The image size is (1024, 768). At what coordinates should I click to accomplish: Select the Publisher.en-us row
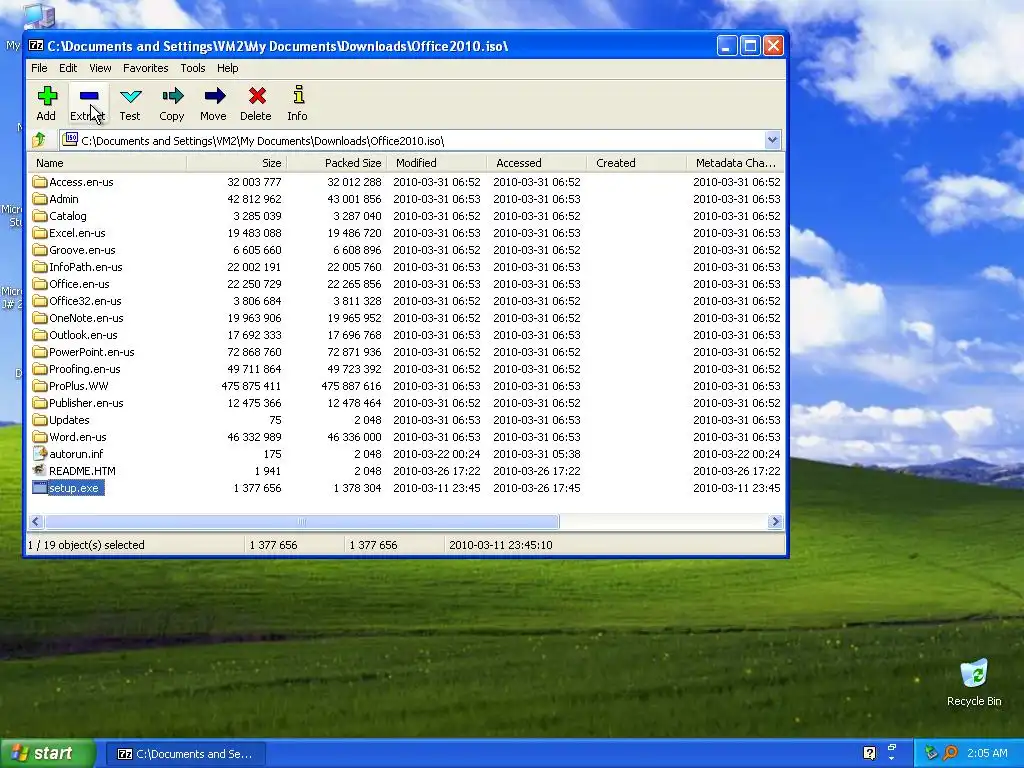pyautogui.click(x=406, y=403)
